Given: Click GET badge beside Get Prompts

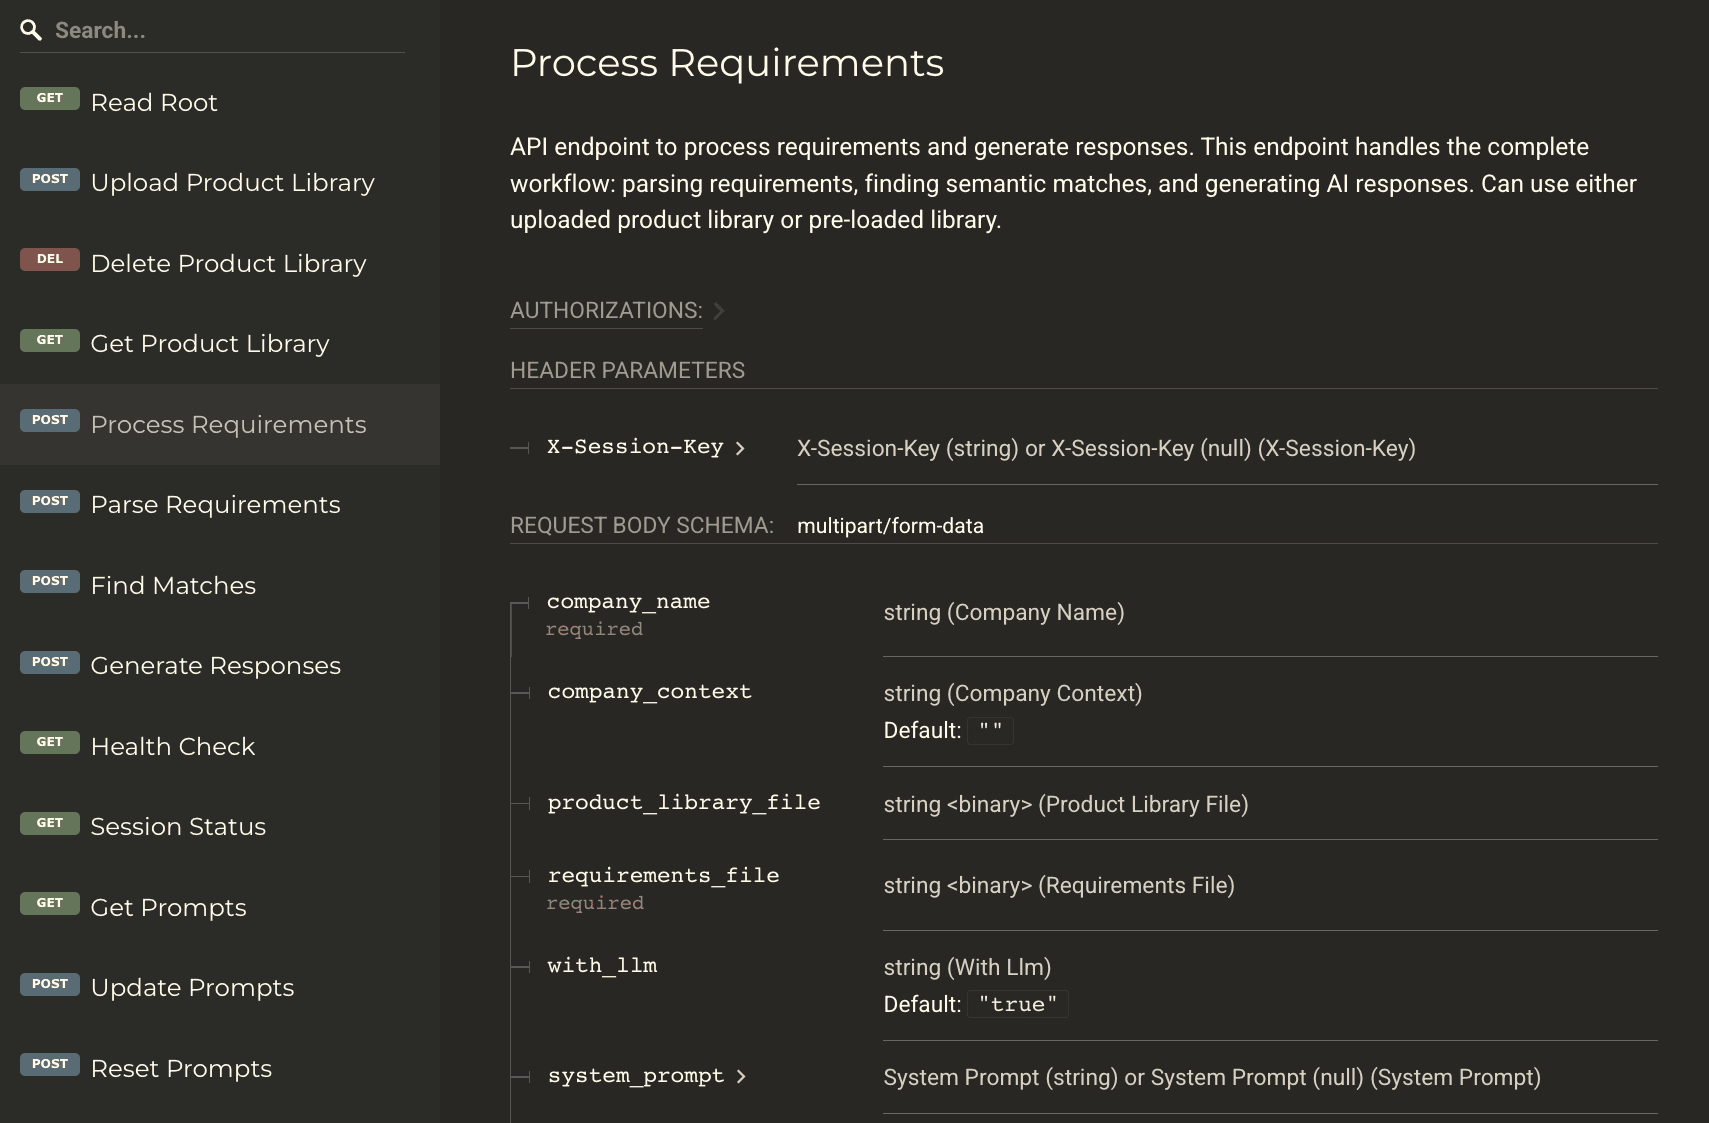Looking at the screenshot, I should coord(50,903).
